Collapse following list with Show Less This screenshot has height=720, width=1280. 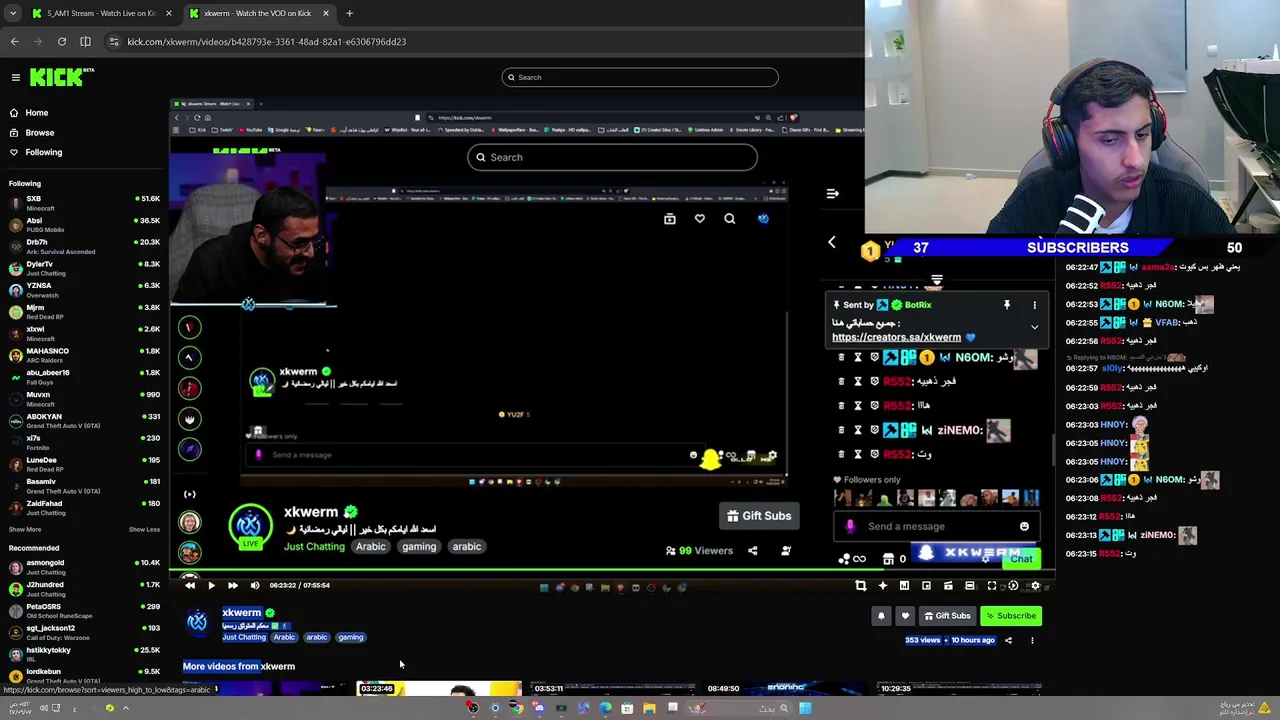(x=144, y=529)
